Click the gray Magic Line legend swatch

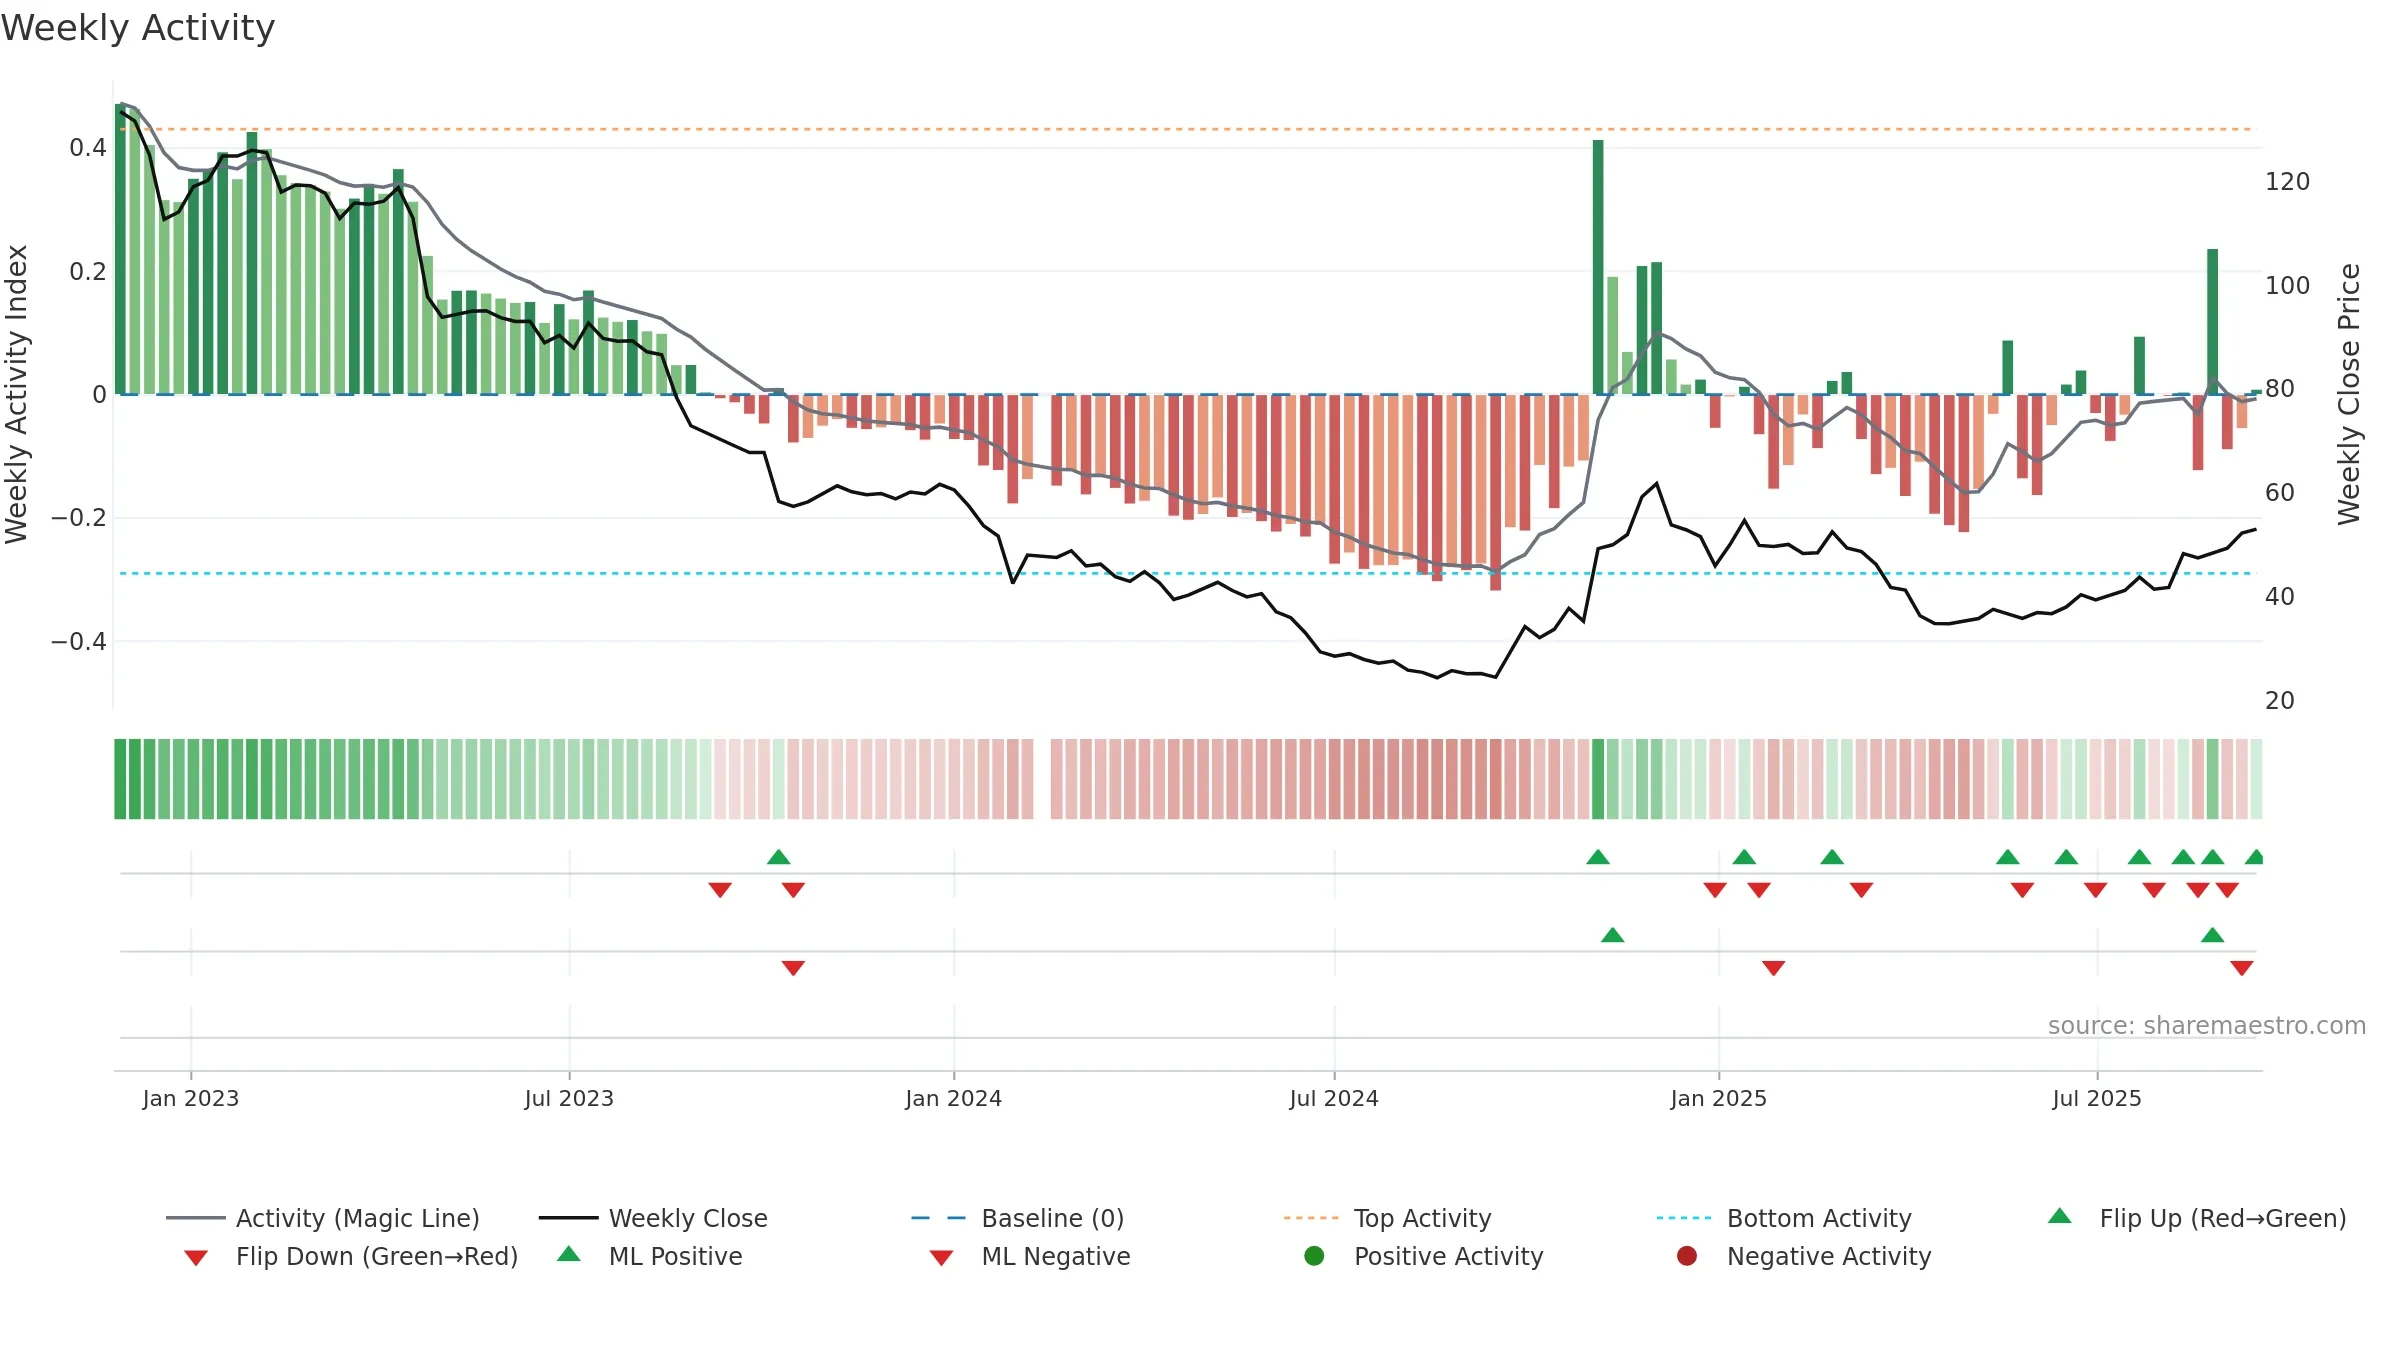click(x=196, y=1218)
